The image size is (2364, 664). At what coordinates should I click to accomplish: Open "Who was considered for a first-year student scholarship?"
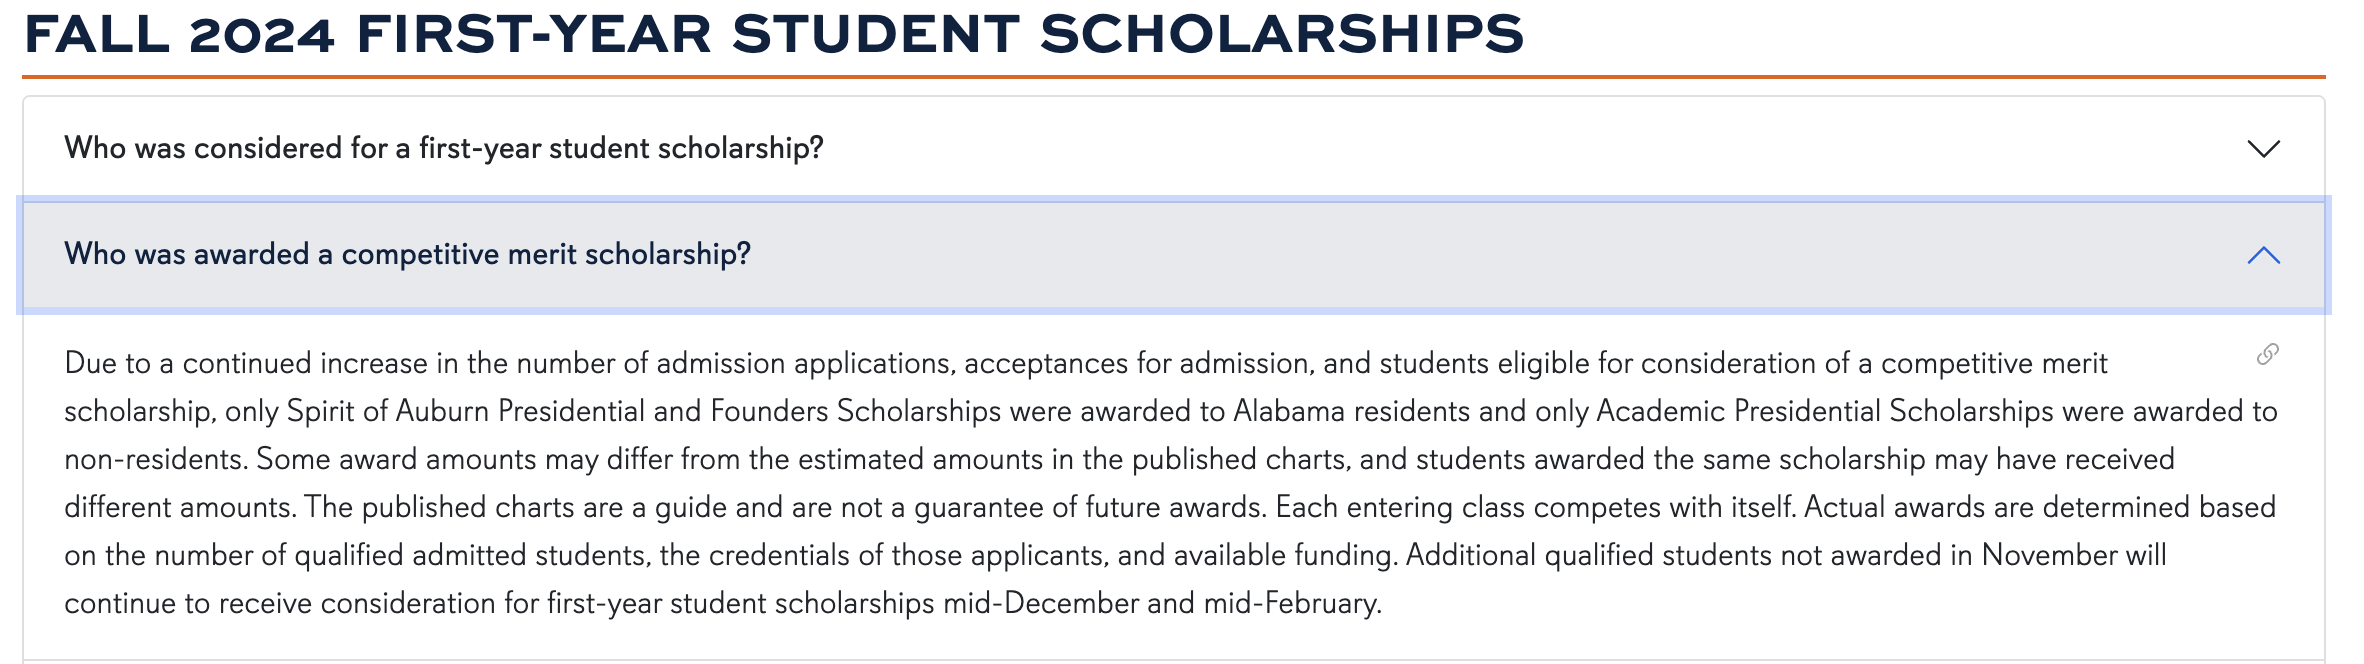[444, 149]
